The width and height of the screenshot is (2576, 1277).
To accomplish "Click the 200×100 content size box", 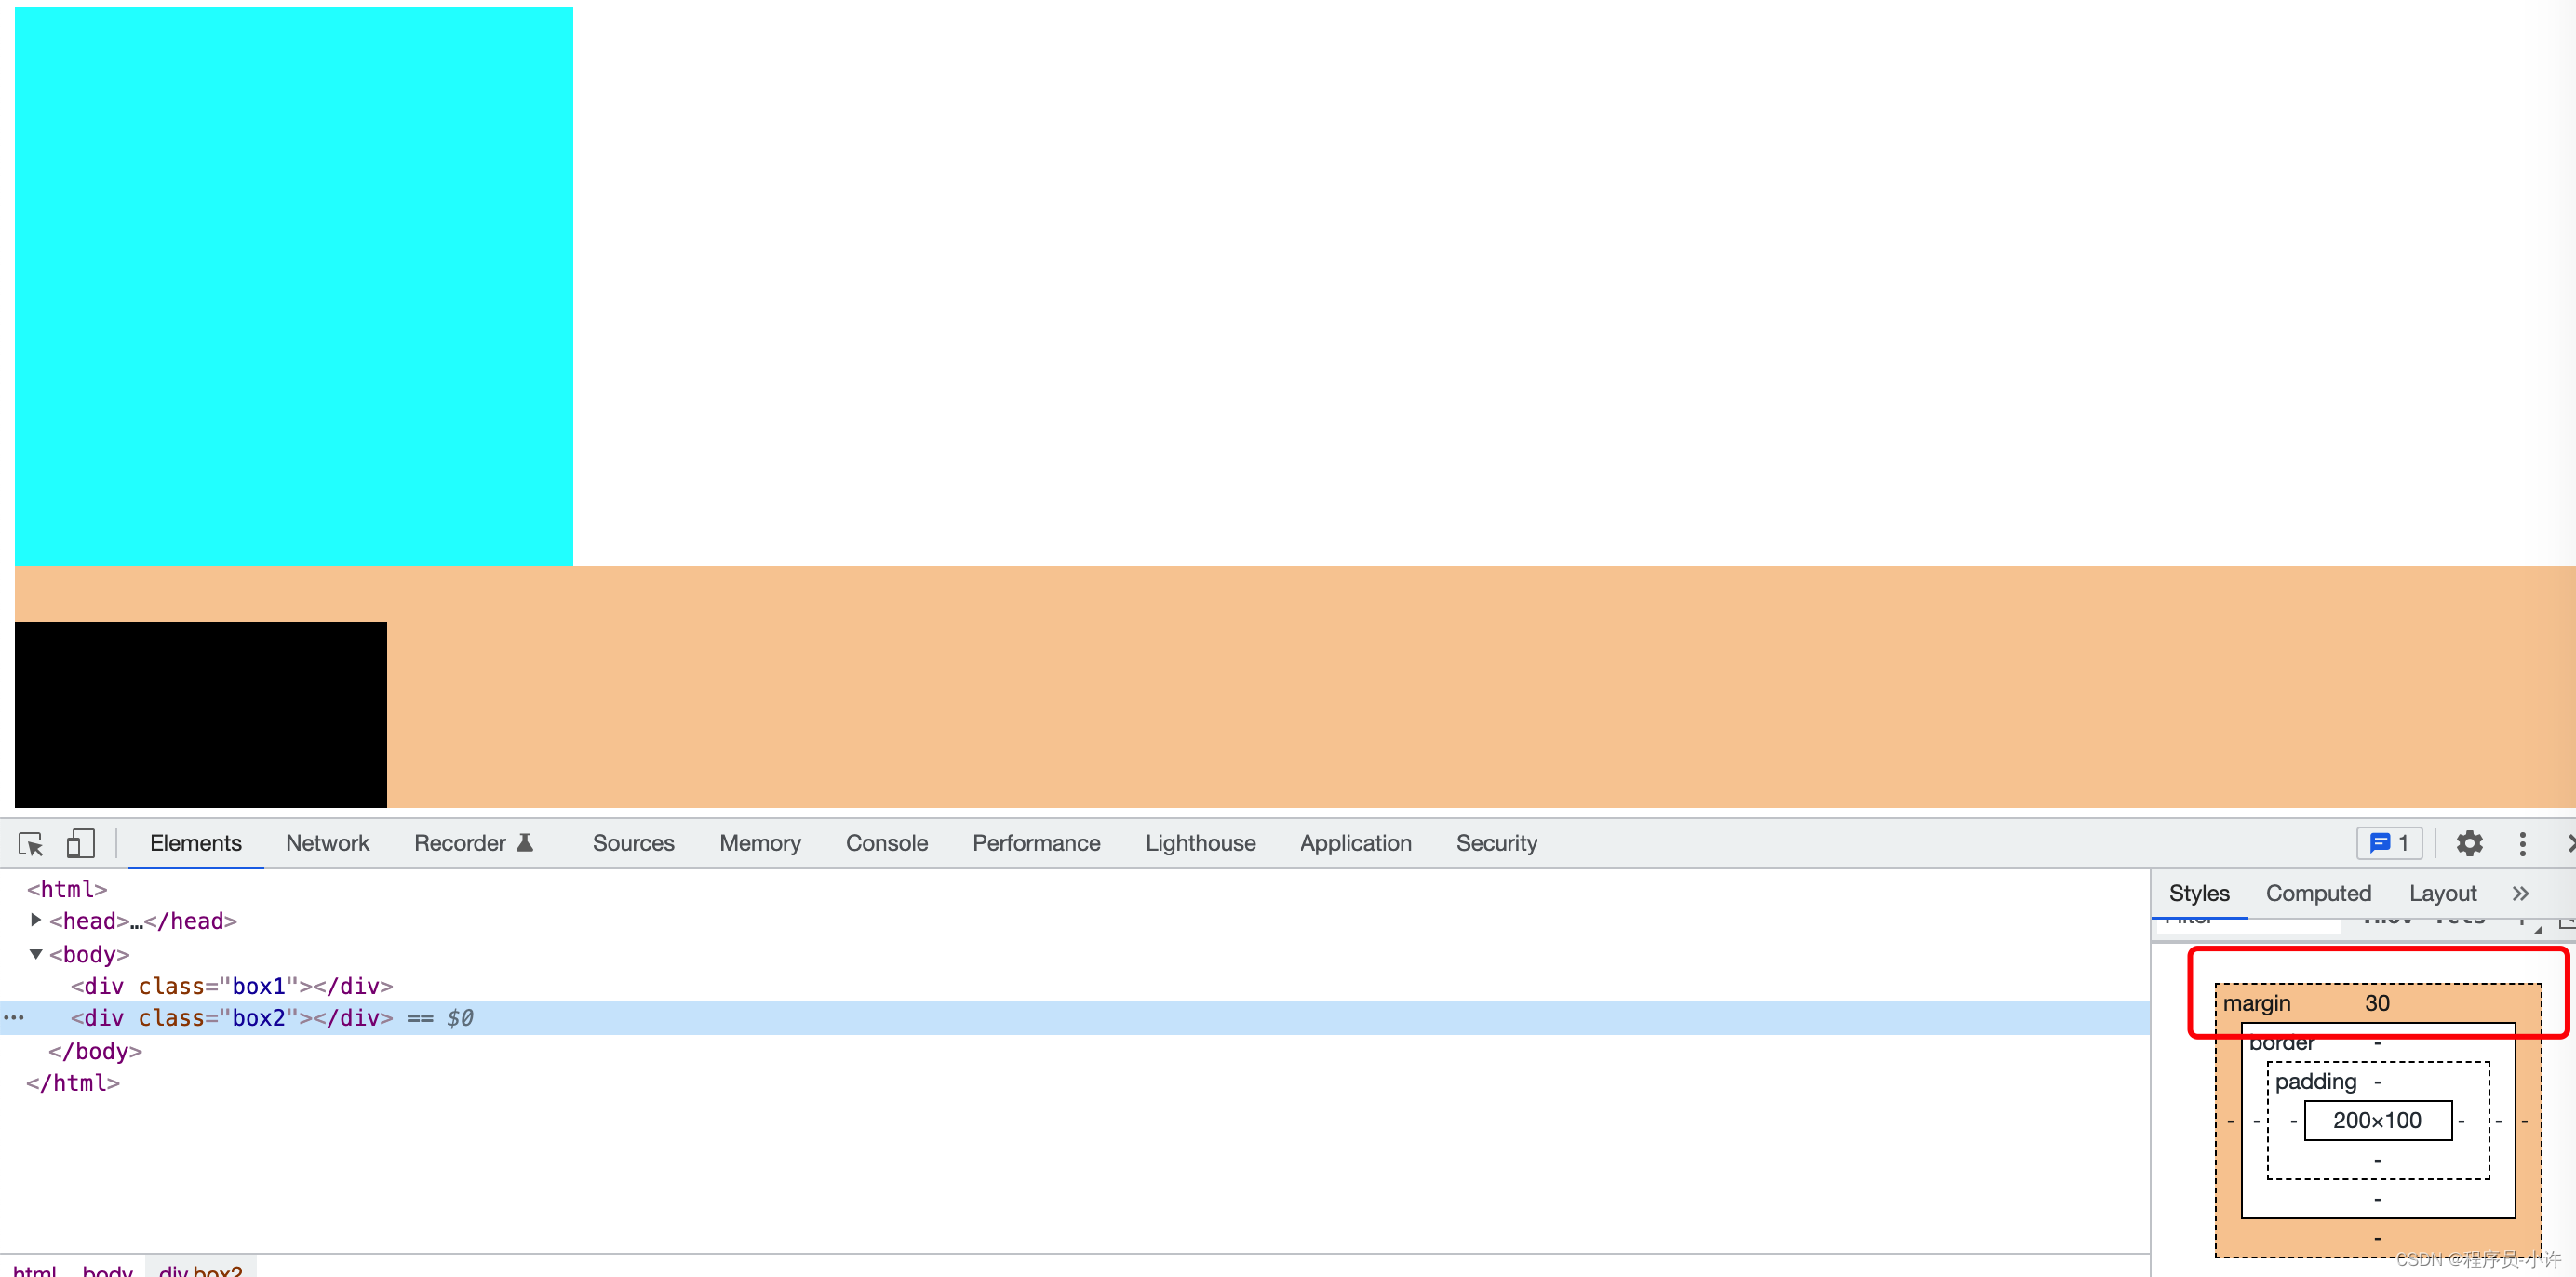I will [x=2377, y=1120].
